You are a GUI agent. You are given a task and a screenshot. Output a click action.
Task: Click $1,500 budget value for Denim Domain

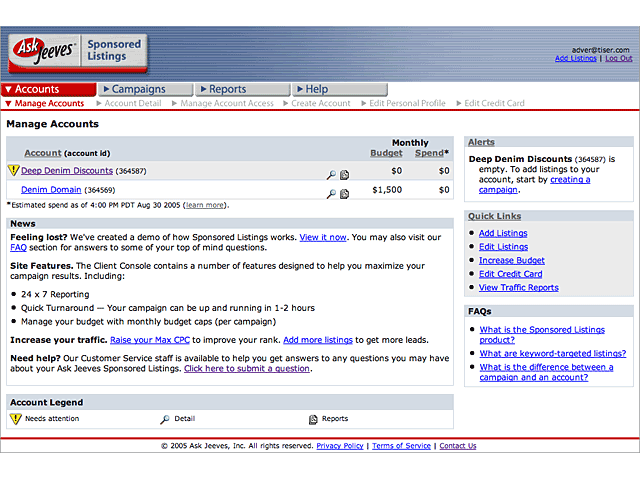point(387,190)
